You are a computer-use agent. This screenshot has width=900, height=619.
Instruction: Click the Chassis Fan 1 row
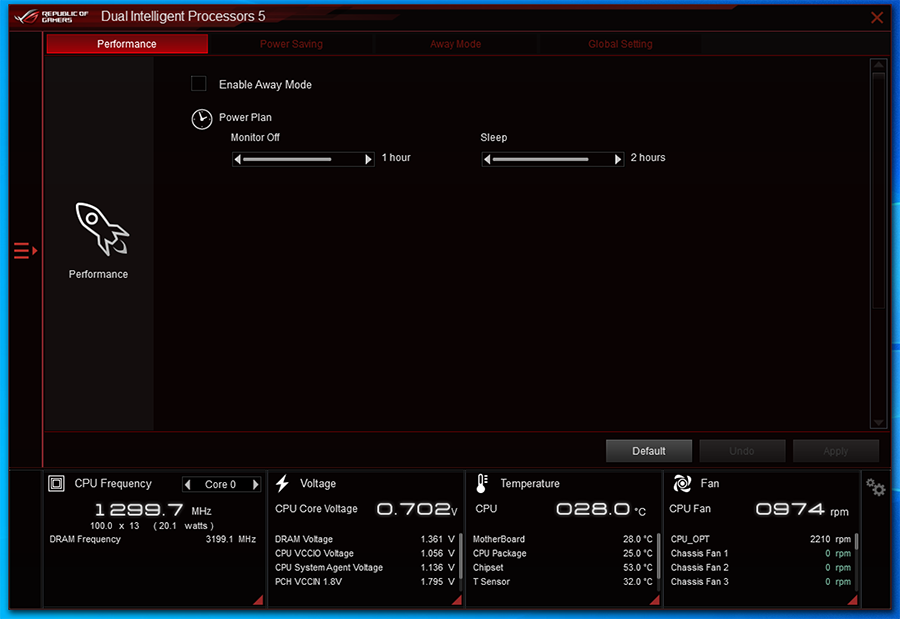pos(761,554)
